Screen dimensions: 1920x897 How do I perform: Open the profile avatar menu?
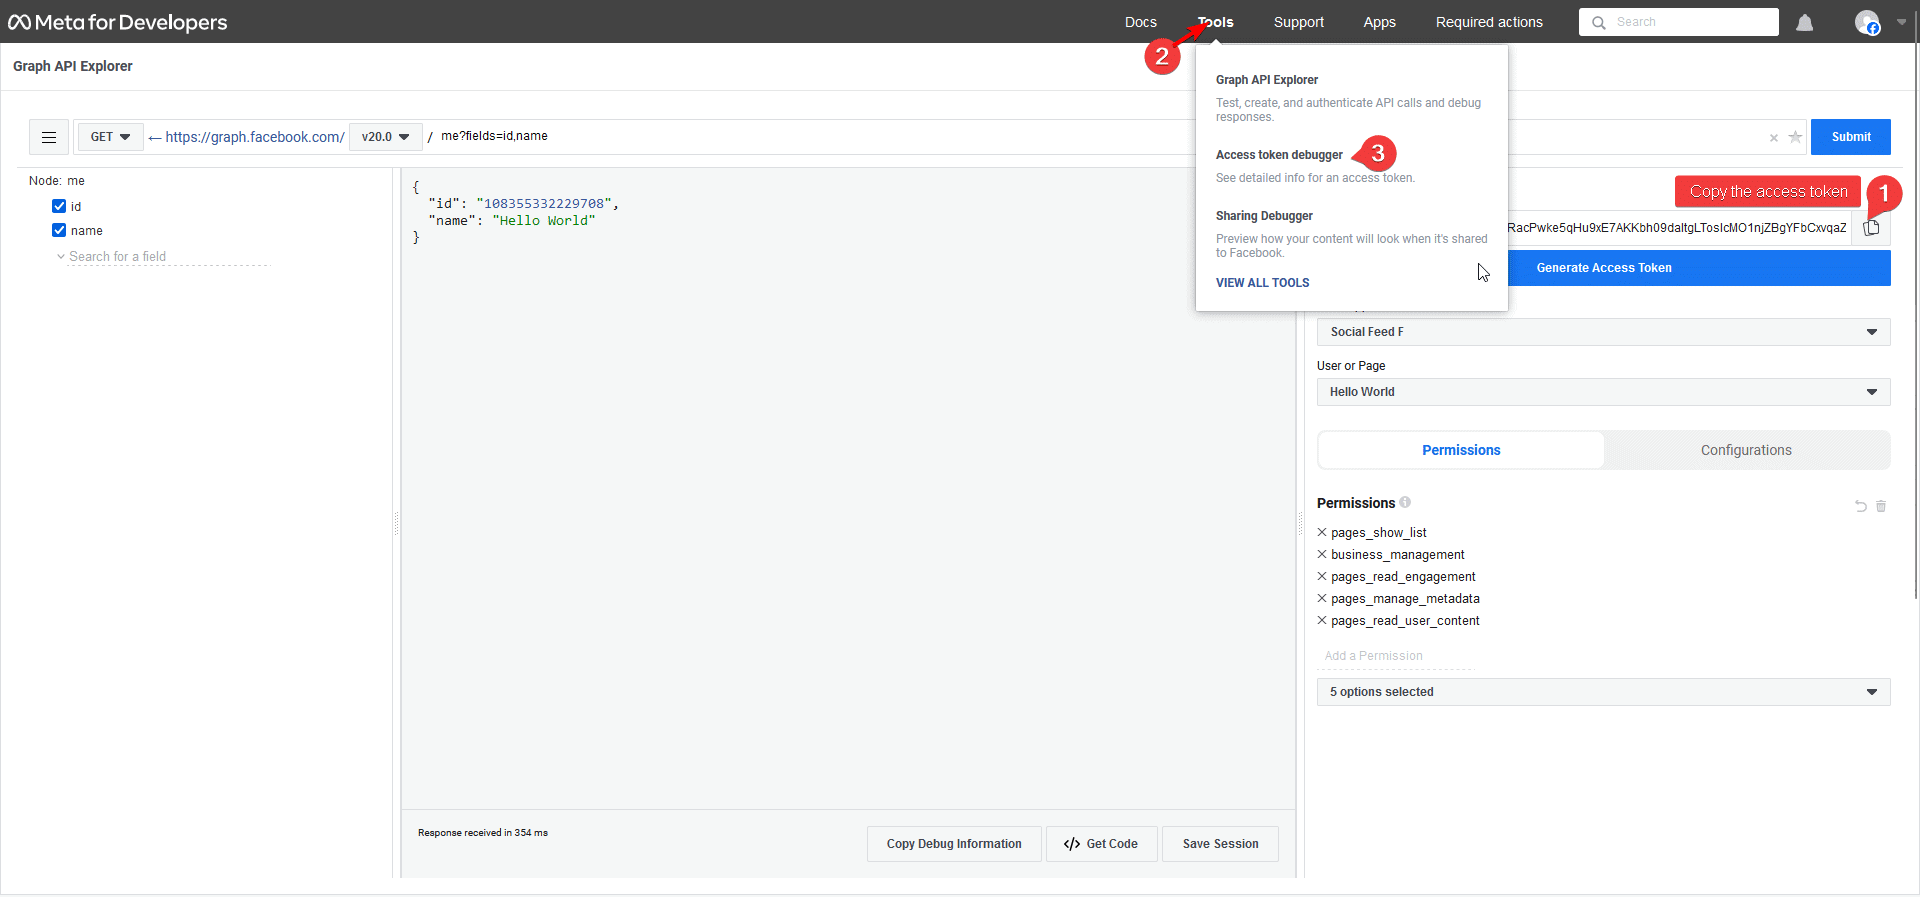(1867, 22)
